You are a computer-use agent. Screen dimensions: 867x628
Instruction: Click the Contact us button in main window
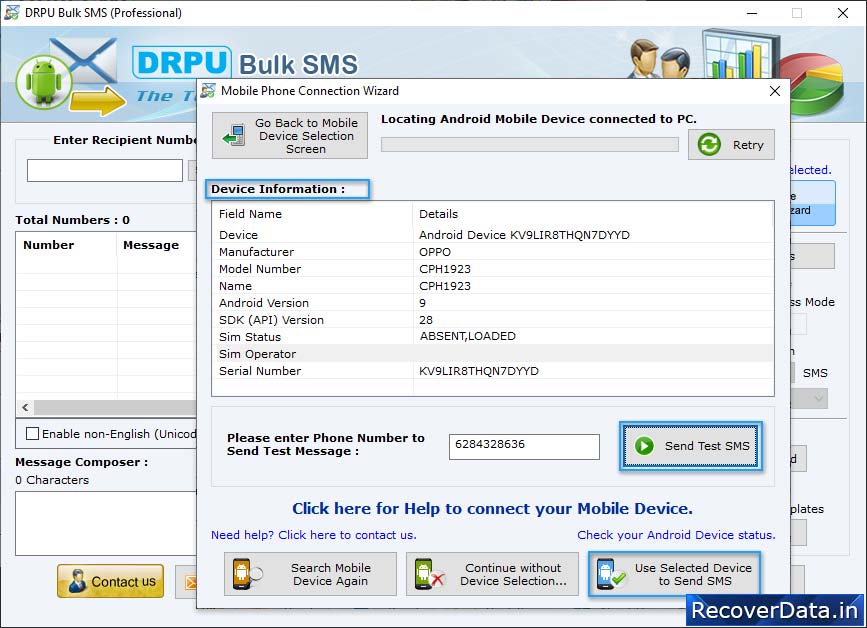point(111,581)
